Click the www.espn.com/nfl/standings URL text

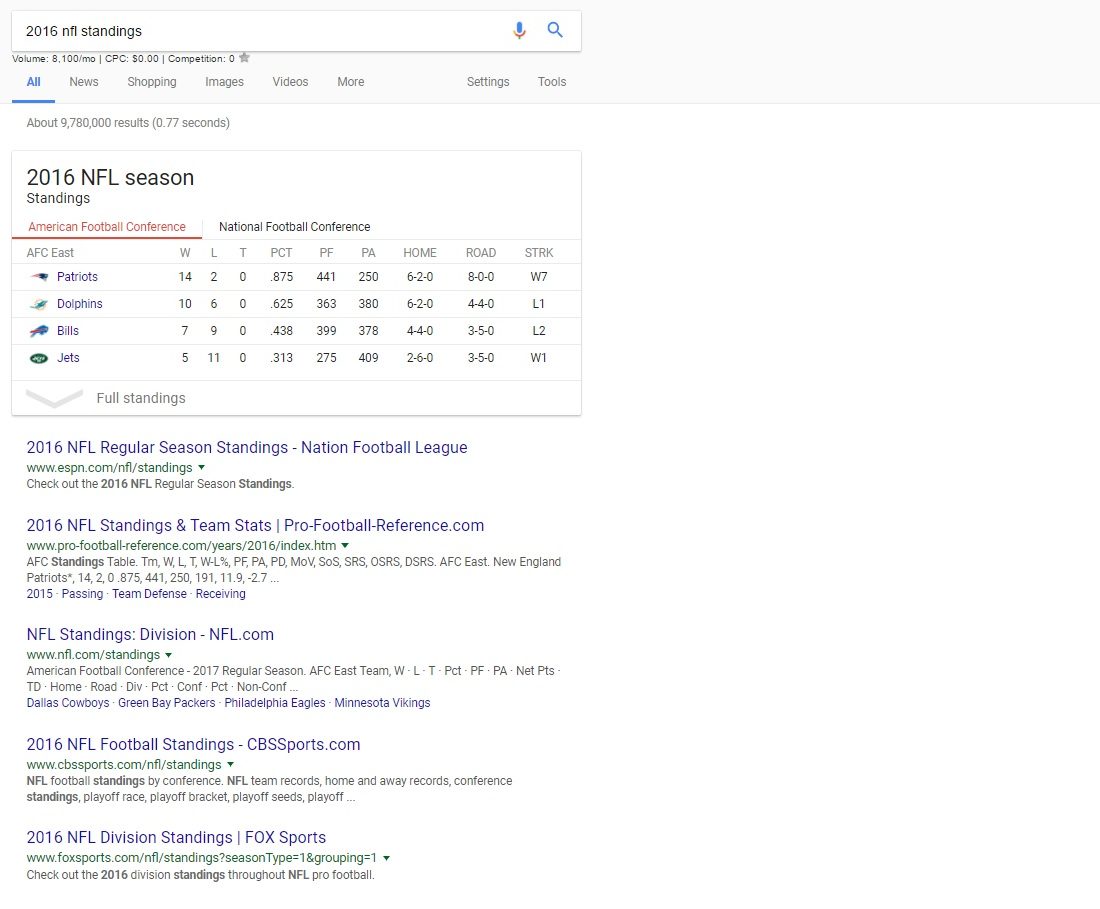coord(109,468)
